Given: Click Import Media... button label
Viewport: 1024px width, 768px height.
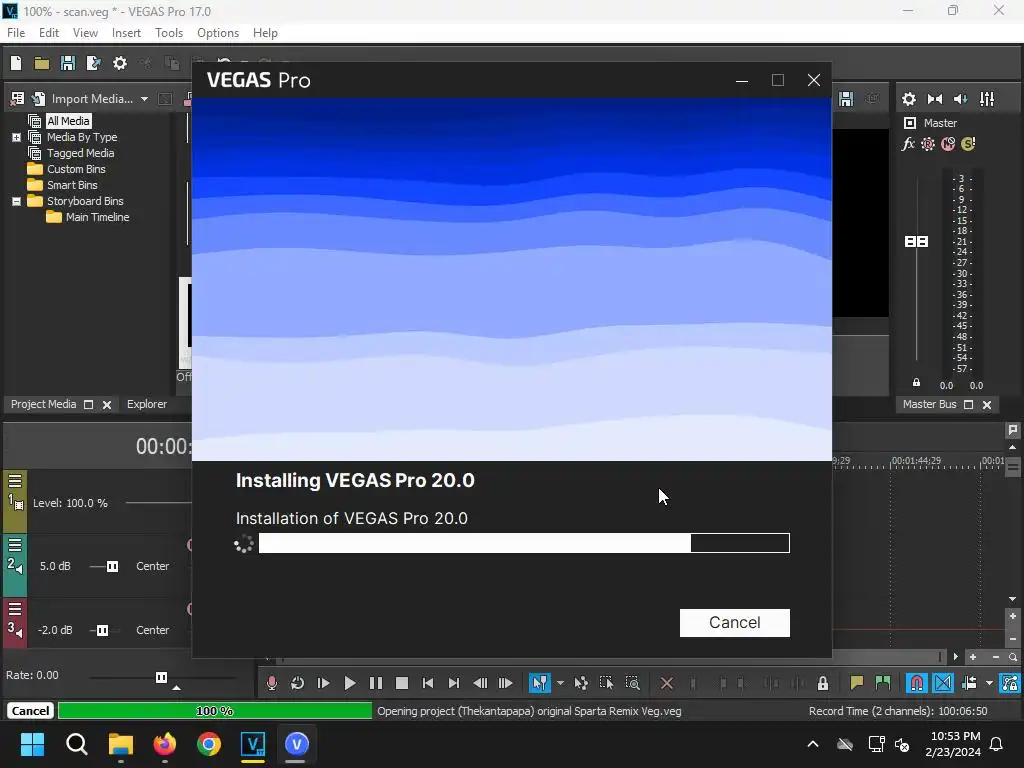Looking at the screenshot, I should (92, 99).
